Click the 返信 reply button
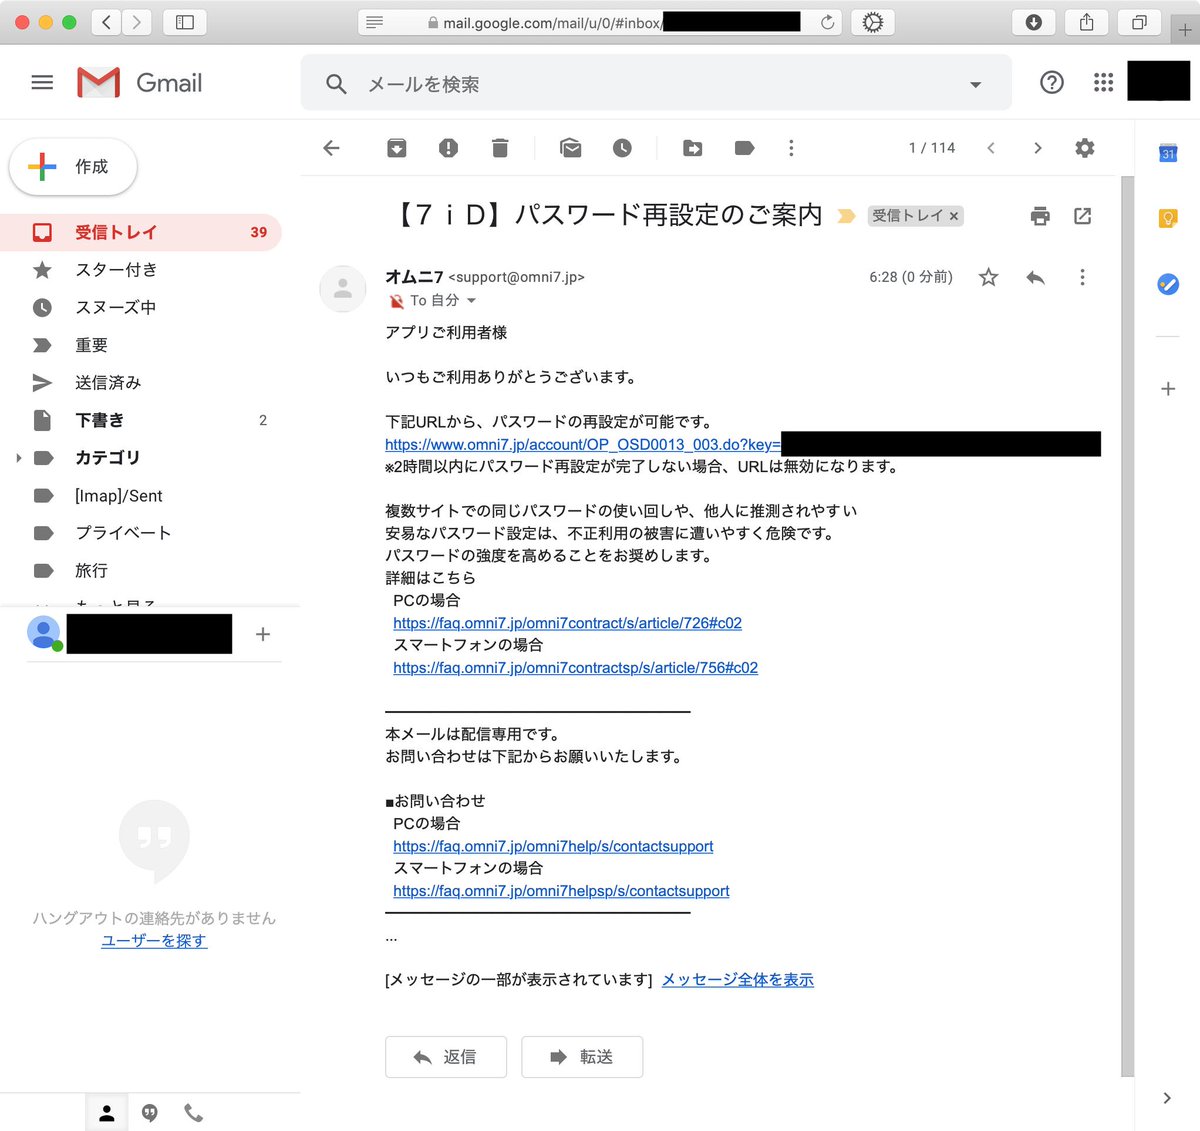The width and height of the screenshot is (1200, 1131). [446, 1057]
